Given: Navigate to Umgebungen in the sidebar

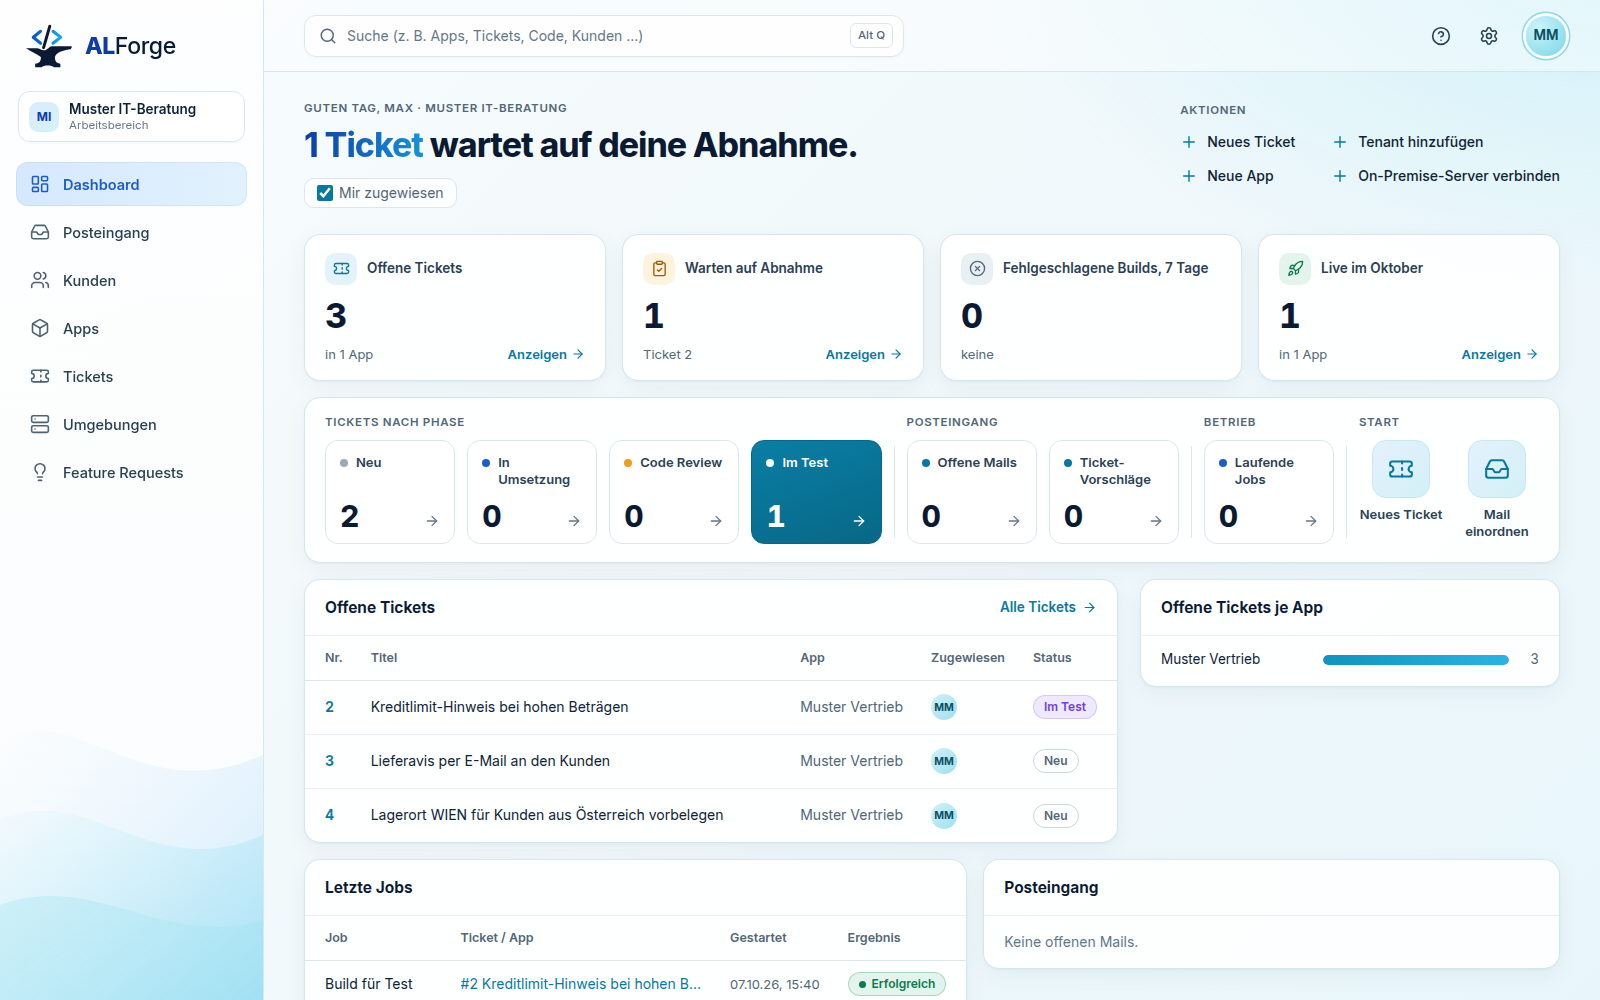Looking at the screenshot, I should coord(131,424).
